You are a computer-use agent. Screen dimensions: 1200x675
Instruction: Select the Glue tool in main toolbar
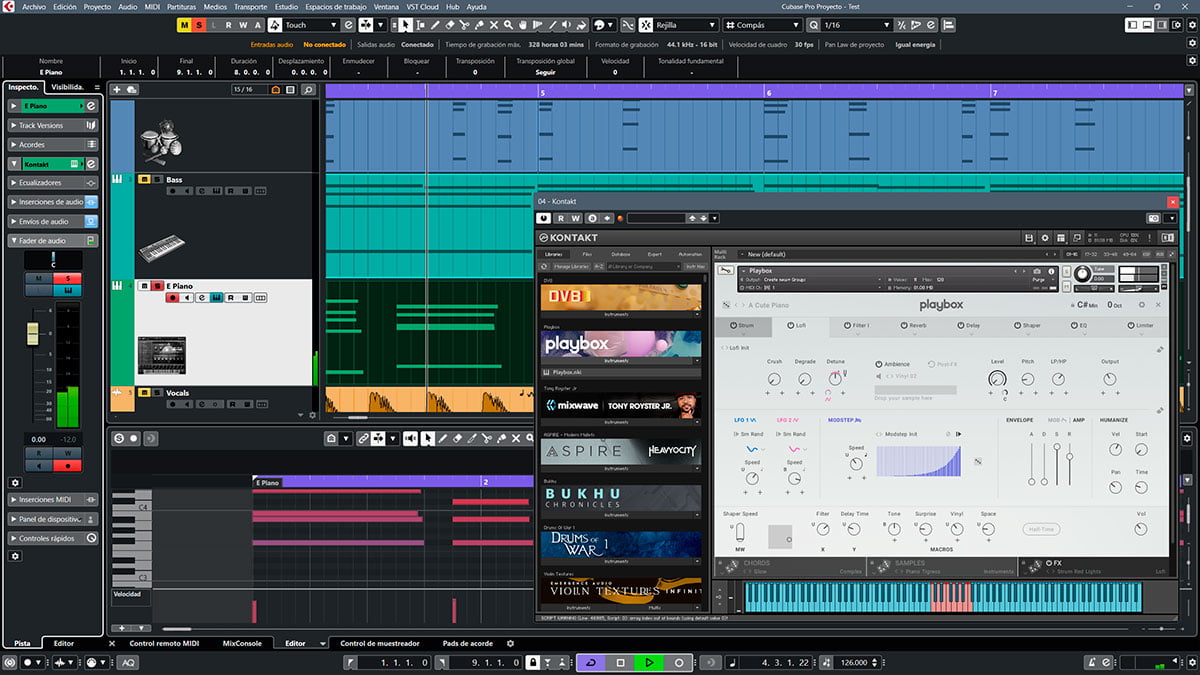(x=480, y=24)
